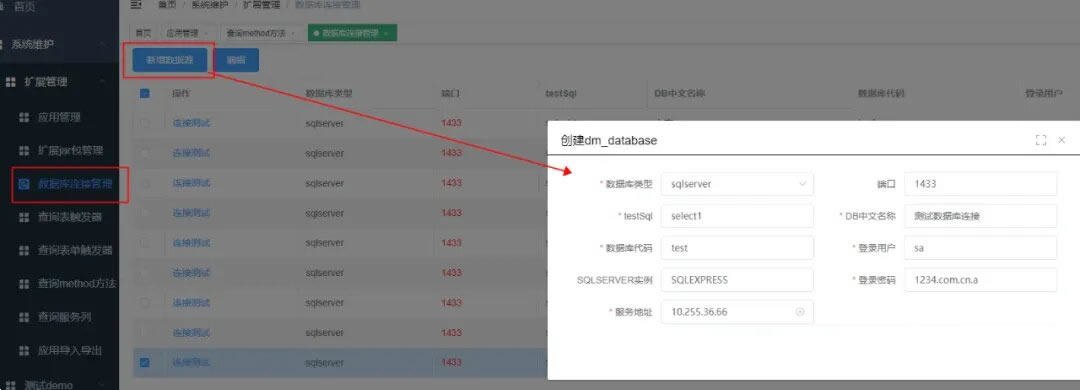Switch to the 首页 page tab
The image size is (1080, 390).
tap(143, 33)
